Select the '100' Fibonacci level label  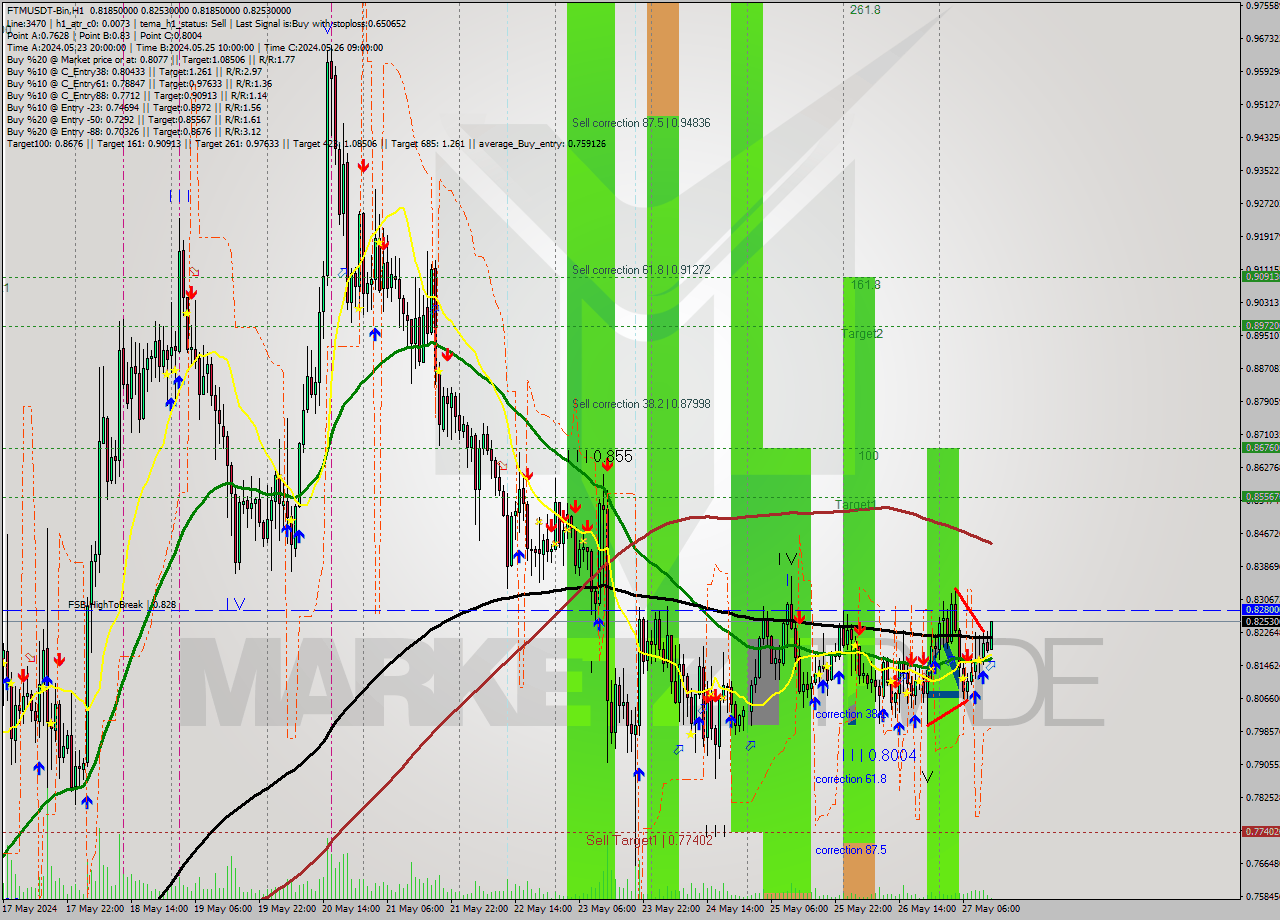(x=868, y=456)
